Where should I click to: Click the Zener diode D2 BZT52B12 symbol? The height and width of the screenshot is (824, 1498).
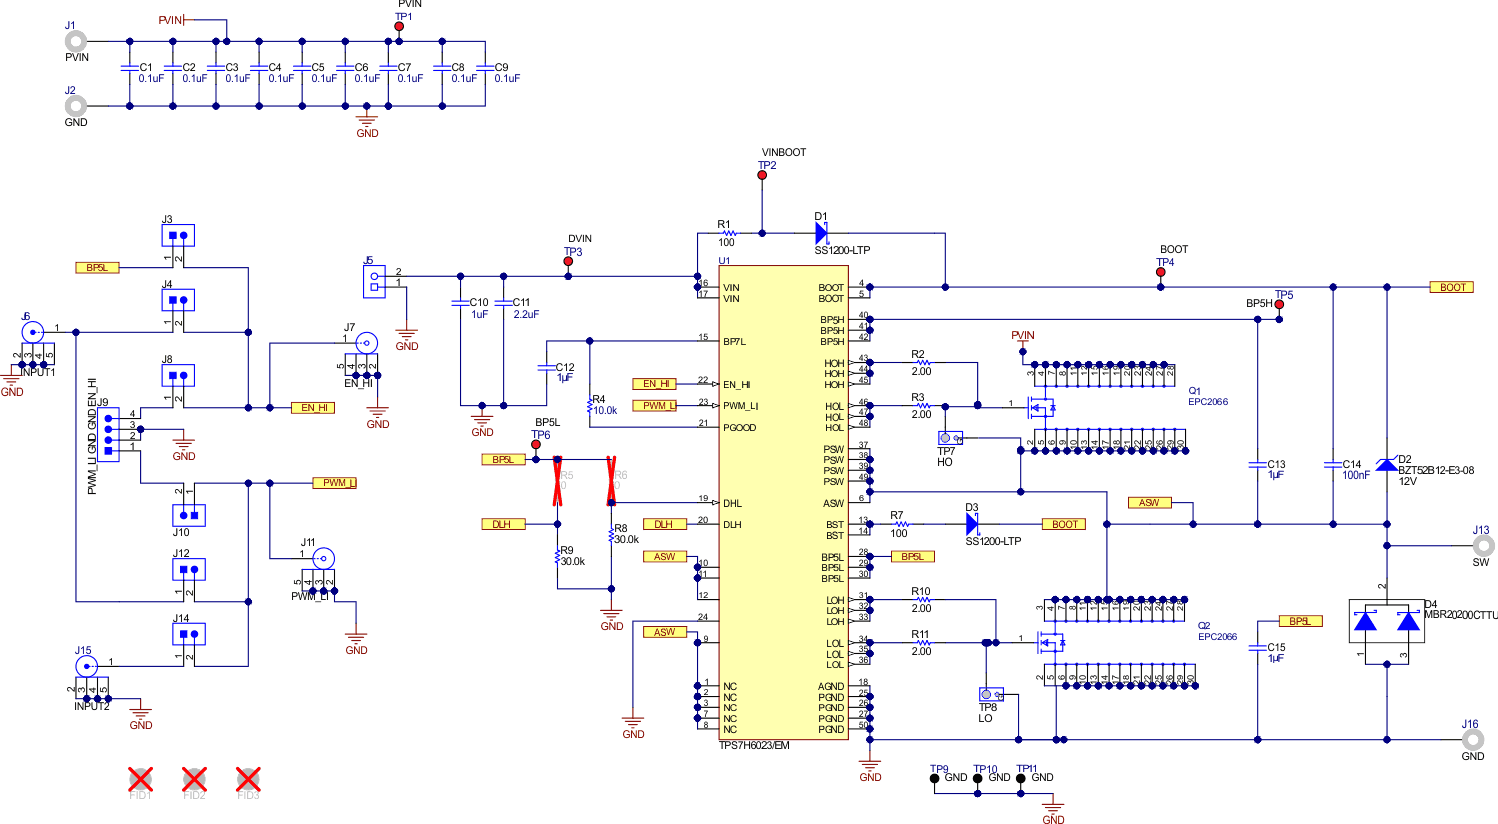[1385, 463]
